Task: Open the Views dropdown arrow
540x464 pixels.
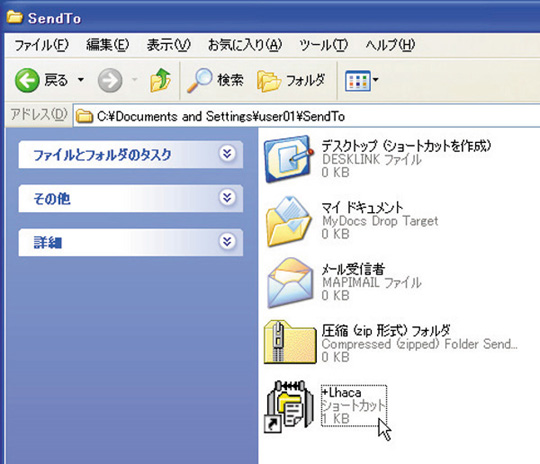Action: pyautogui.click(x=375, y=80)
